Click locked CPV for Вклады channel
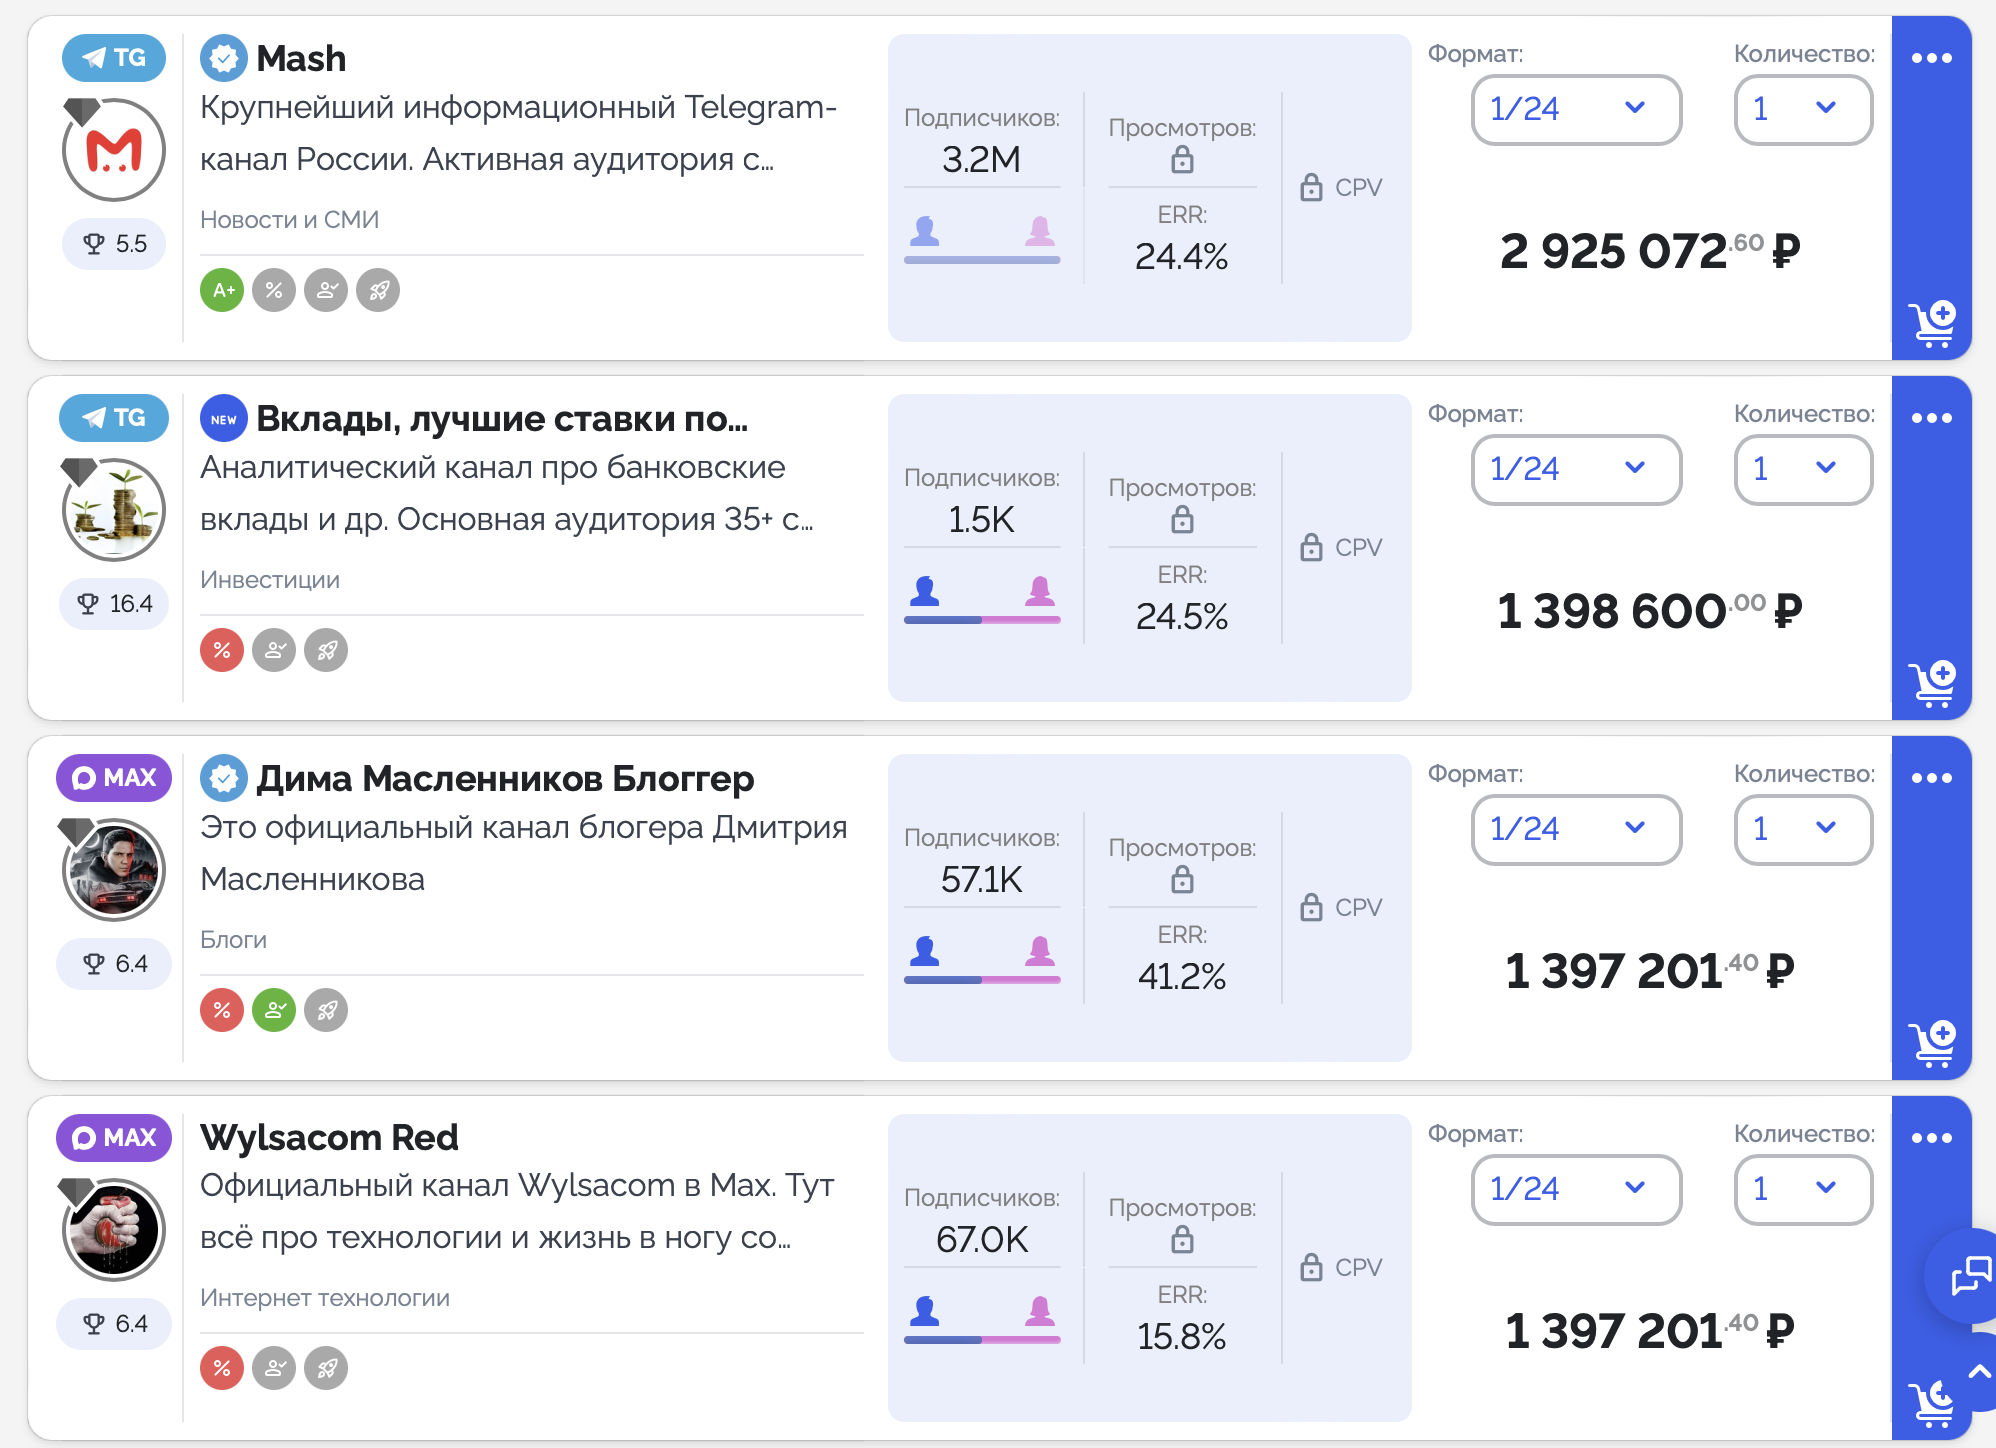Viewport: 1996px width, 1448px height. pos(1341,548)
